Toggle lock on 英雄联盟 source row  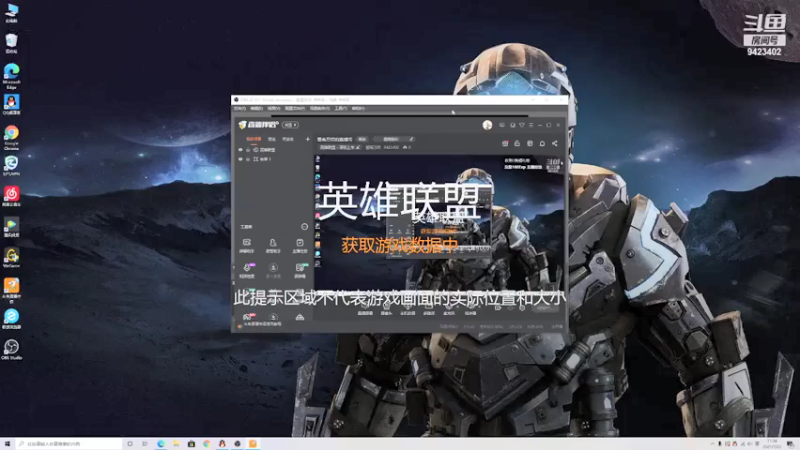click(x=248, y=150)
